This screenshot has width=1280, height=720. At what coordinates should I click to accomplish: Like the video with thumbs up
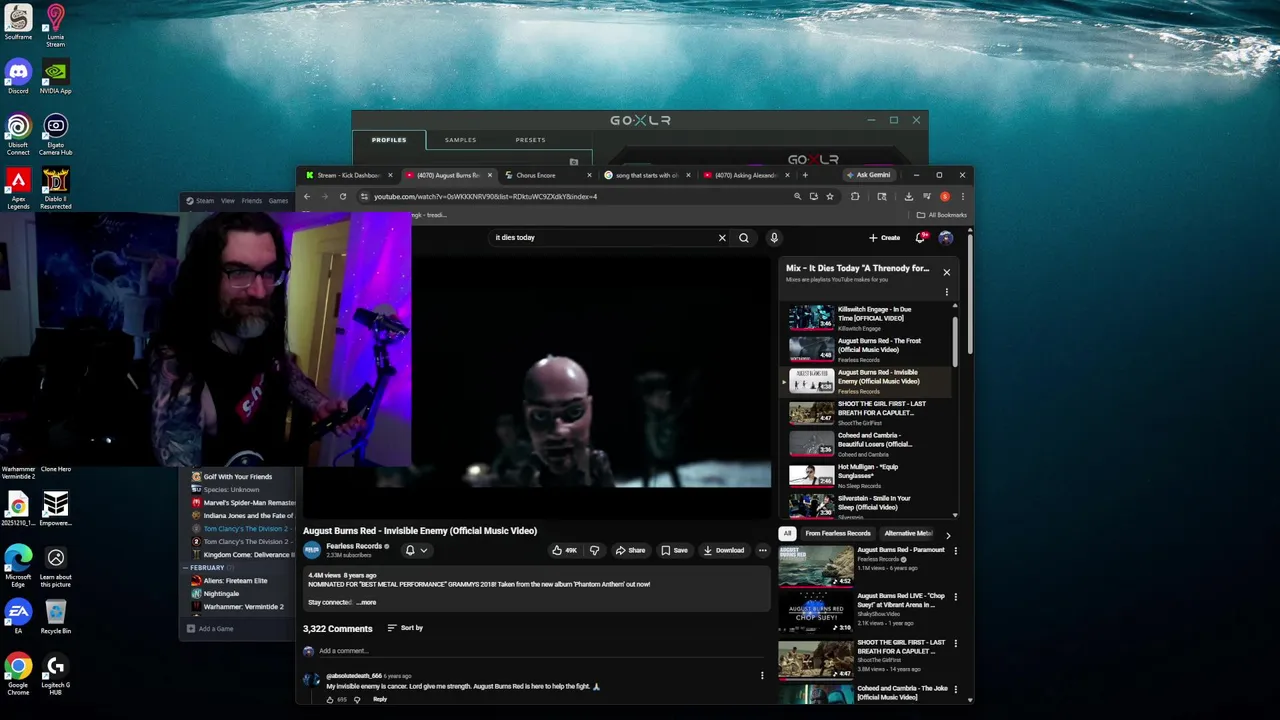click(564, 550)
